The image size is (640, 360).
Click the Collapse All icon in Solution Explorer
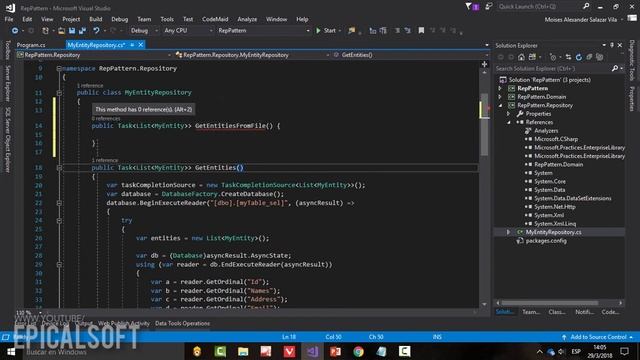tap(589, 57)
